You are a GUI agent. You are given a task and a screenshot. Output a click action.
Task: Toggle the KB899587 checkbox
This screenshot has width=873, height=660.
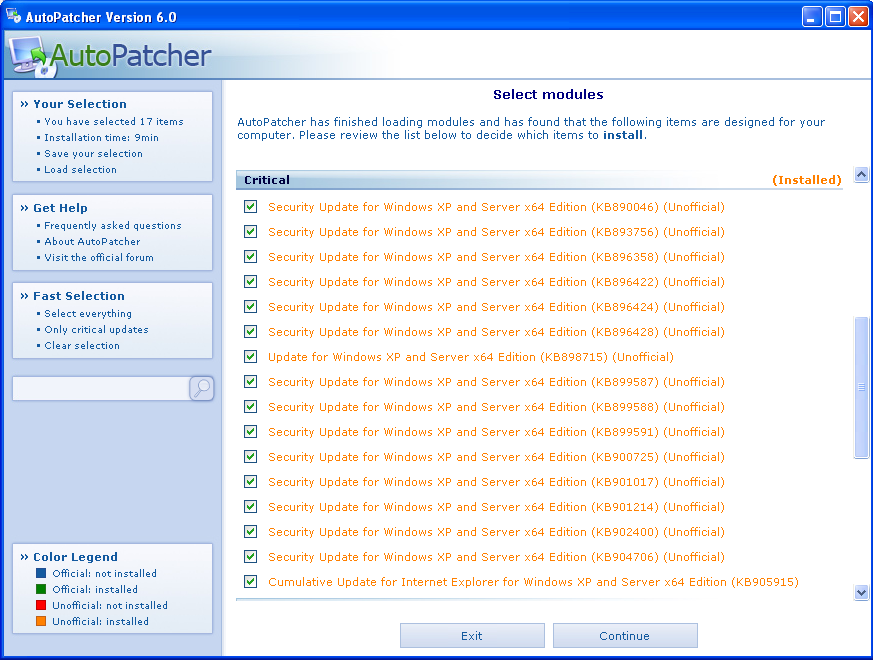pos(251,382)
